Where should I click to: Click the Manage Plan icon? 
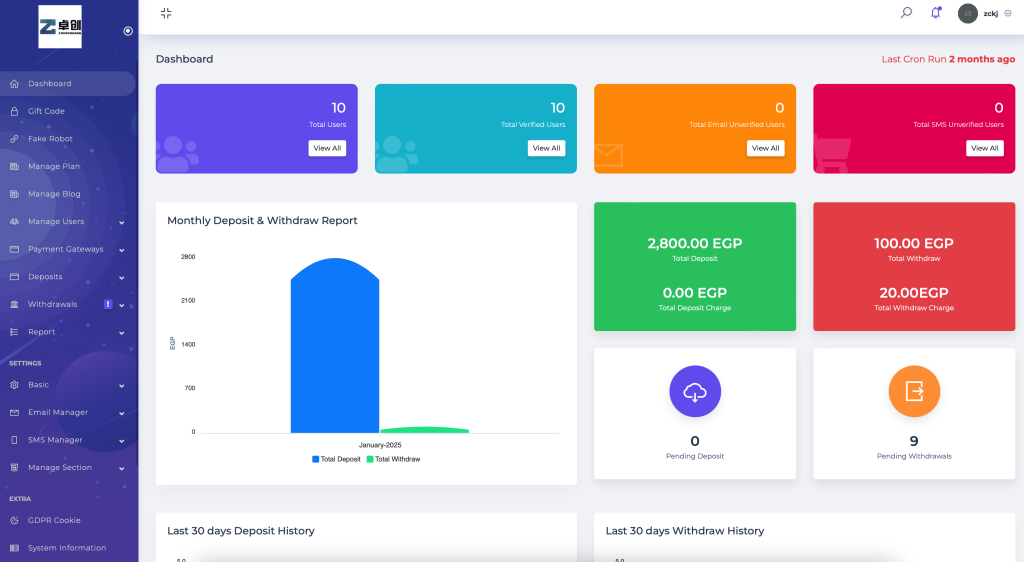(14, 166)
